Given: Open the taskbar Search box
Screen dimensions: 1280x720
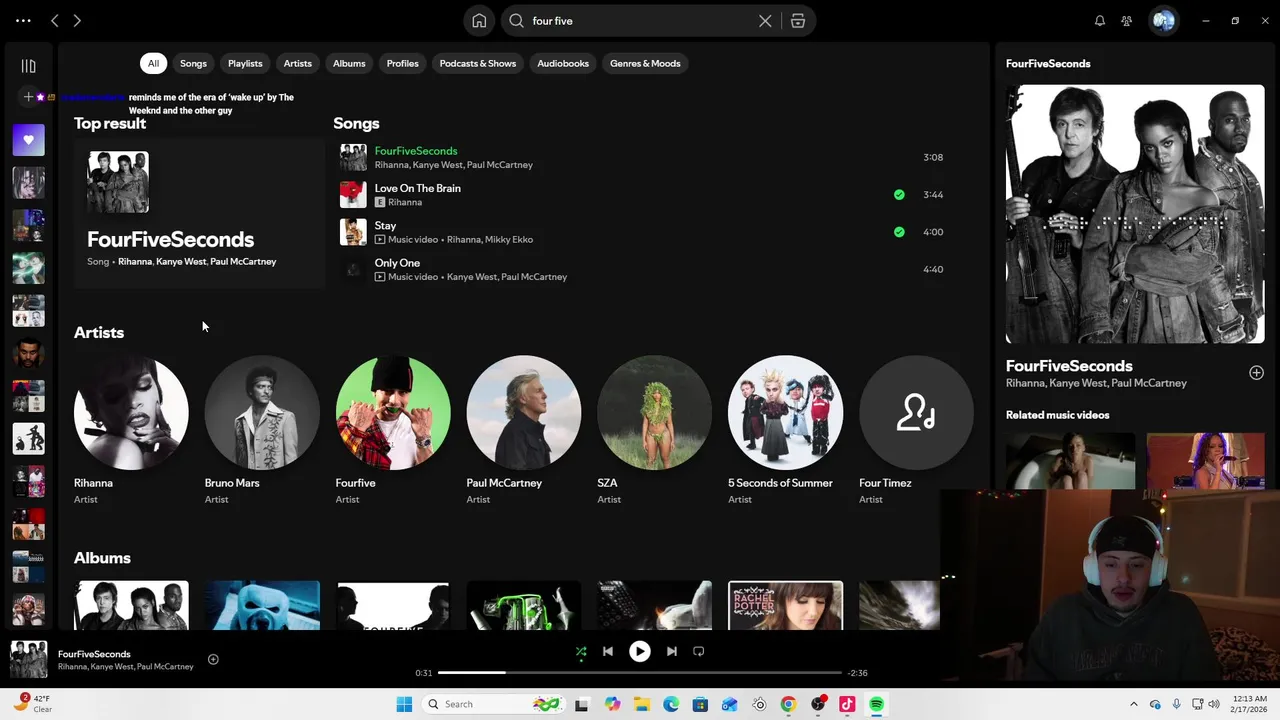Looking at the screenshot, I should 493,704.
